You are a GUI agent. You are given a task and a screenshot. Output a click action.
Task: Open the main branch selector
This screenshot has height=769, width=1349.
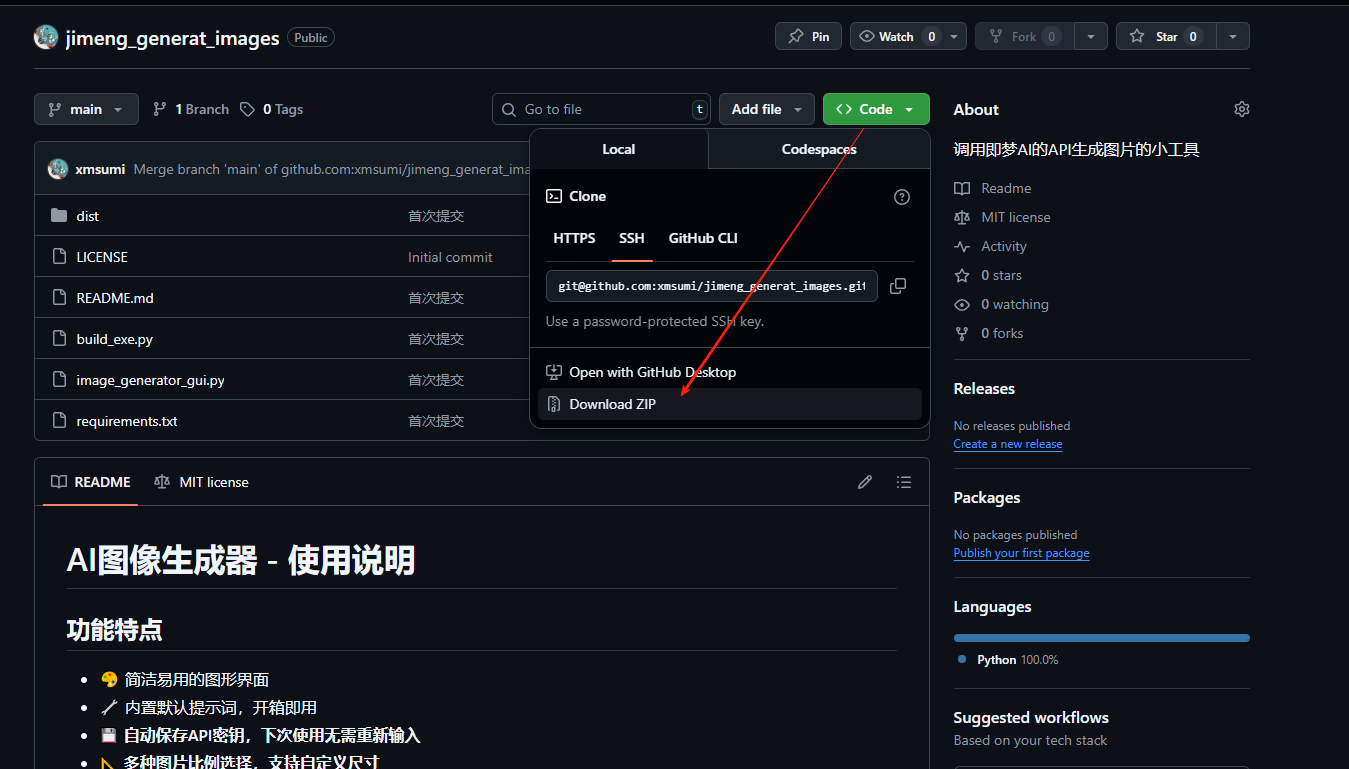click(x=86, y=109)
